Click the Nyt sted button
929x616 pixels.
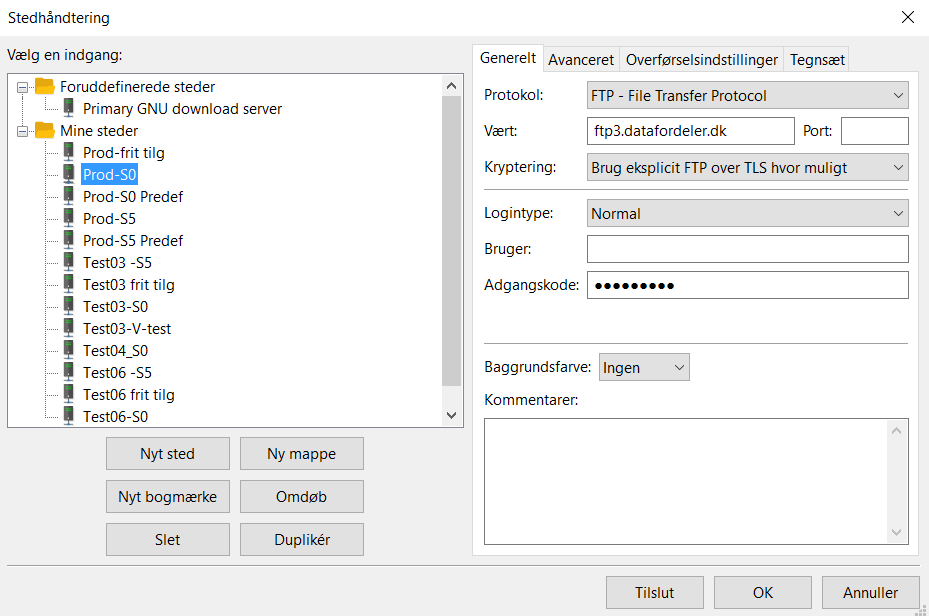tap(168, 454)
